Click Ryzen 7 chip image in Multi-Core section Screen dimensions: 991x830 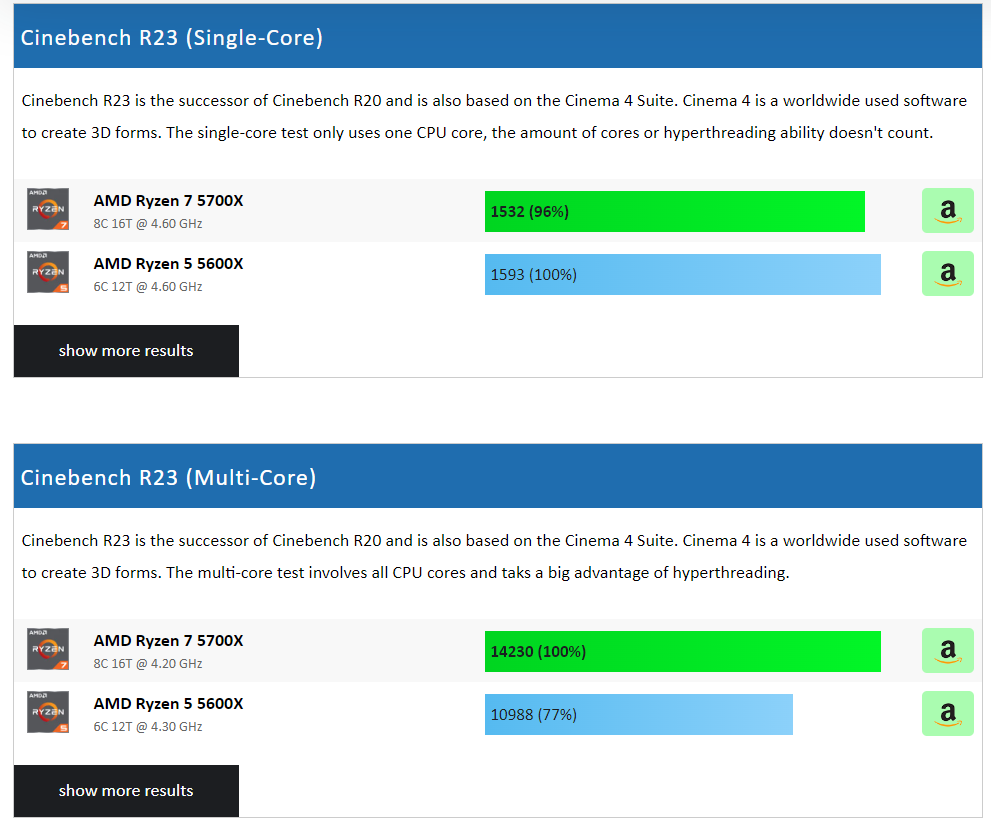click(48, 649)
